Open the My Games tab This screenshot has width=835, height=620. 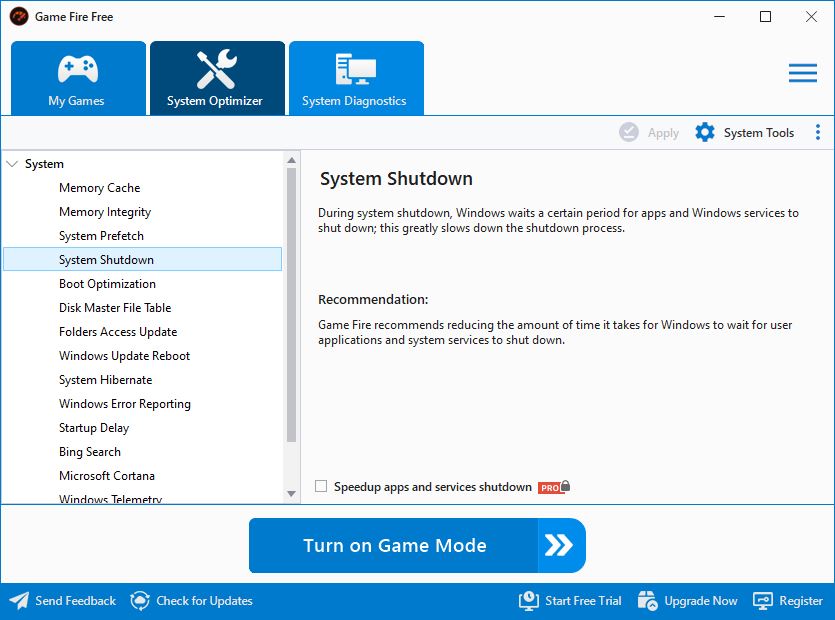78,78
